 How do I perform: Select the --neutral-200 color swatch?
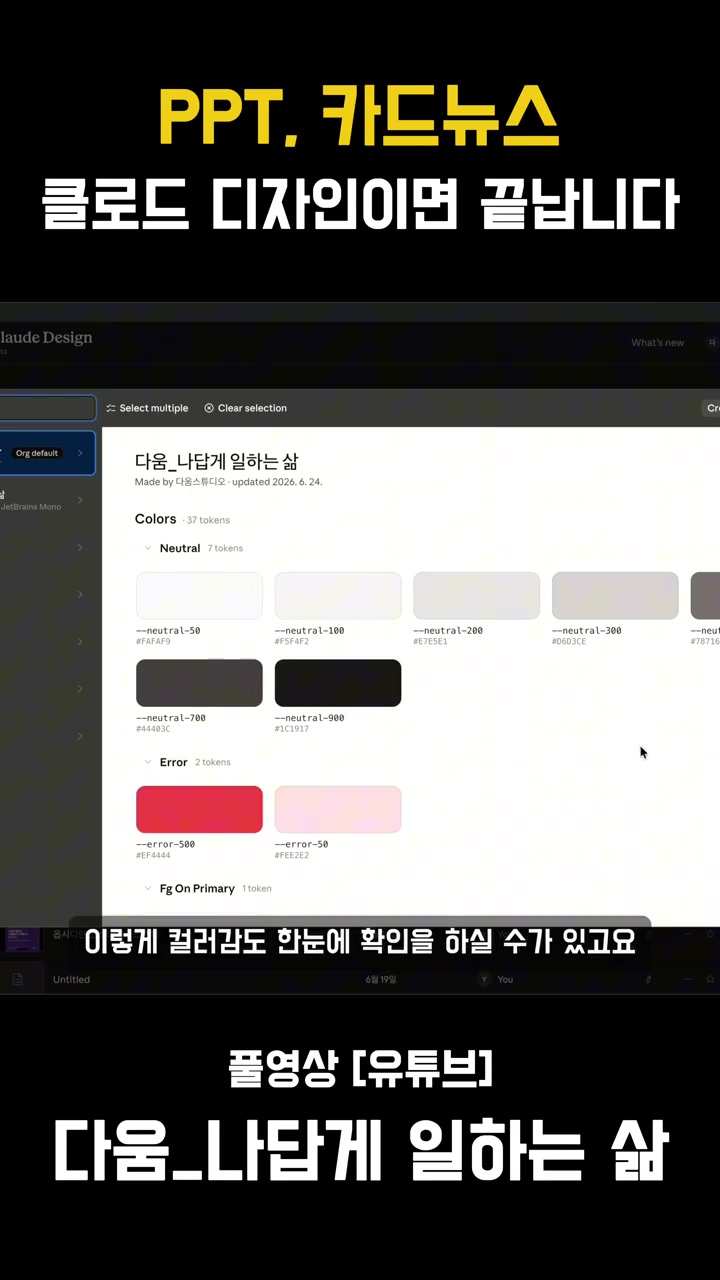tap(476, 595)
